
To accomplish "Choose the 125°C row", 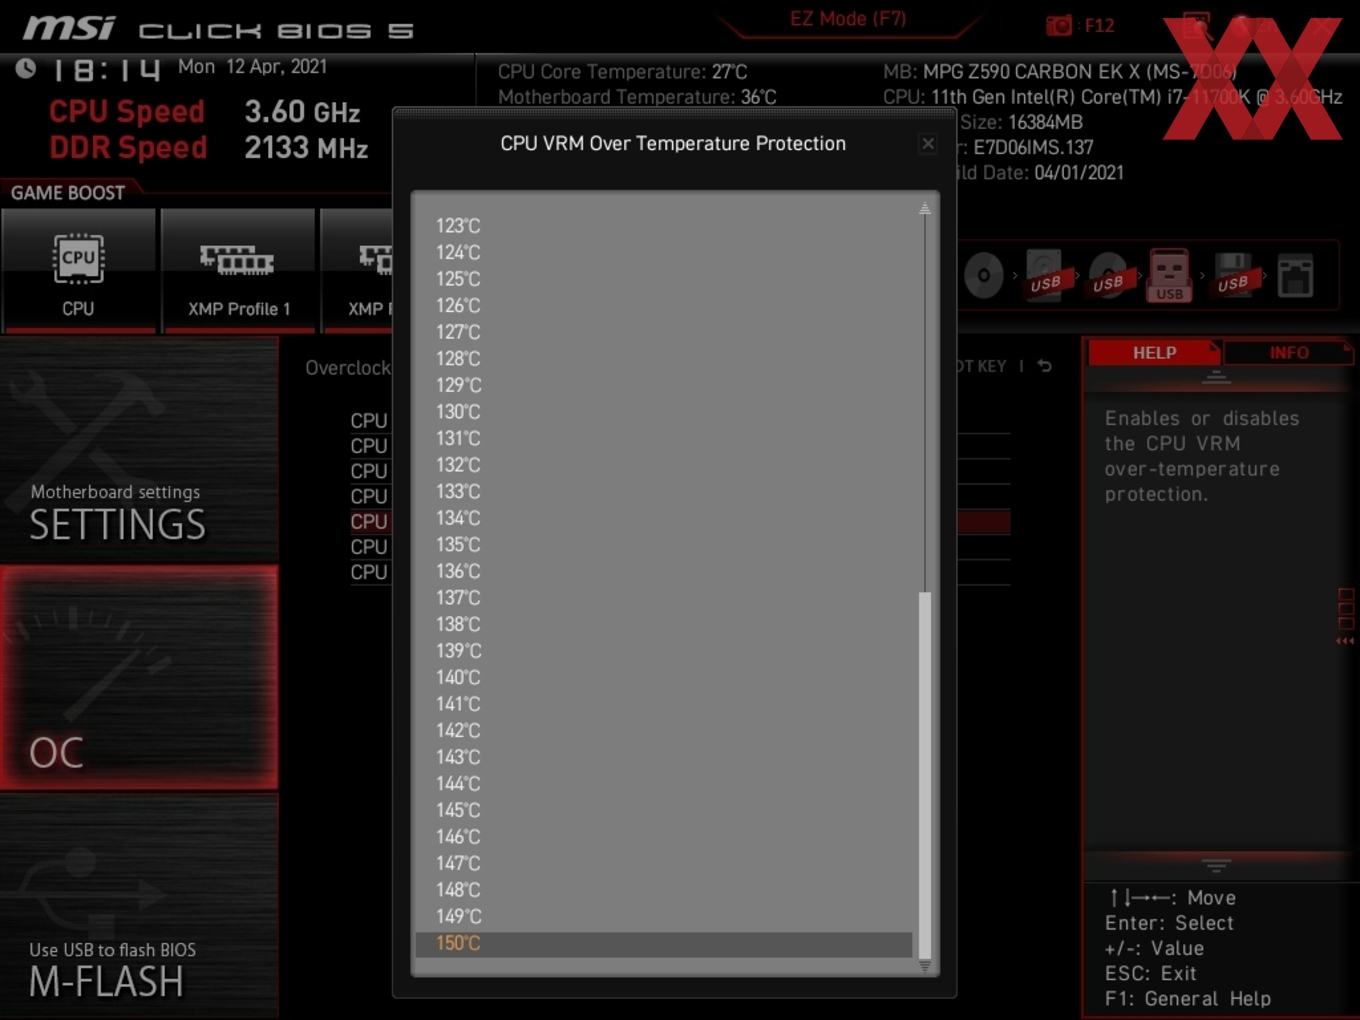I will [x=664, y=279].
